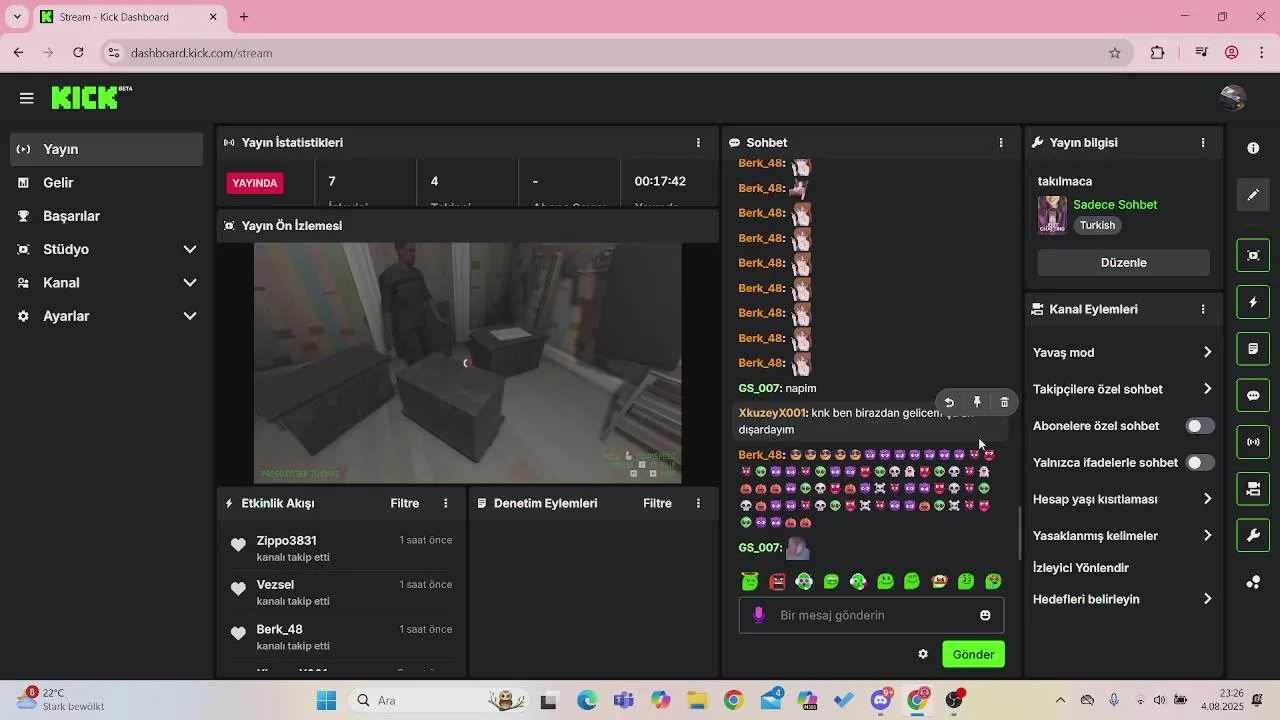Open Hesap yaşı kısıtlaması options arrow

point(1207,499)
